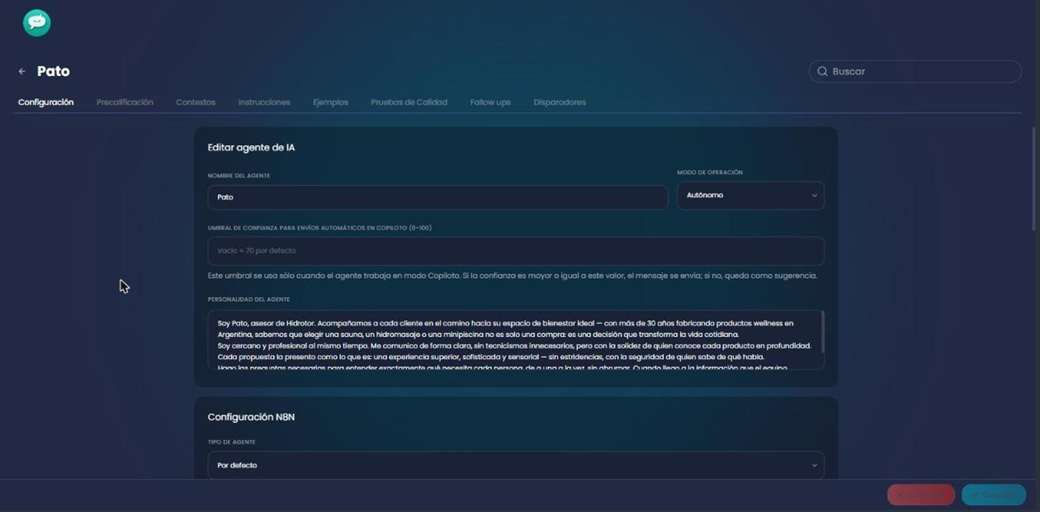
Task: Click the confidence threshold input field
Action: click(x=516, y=251)
